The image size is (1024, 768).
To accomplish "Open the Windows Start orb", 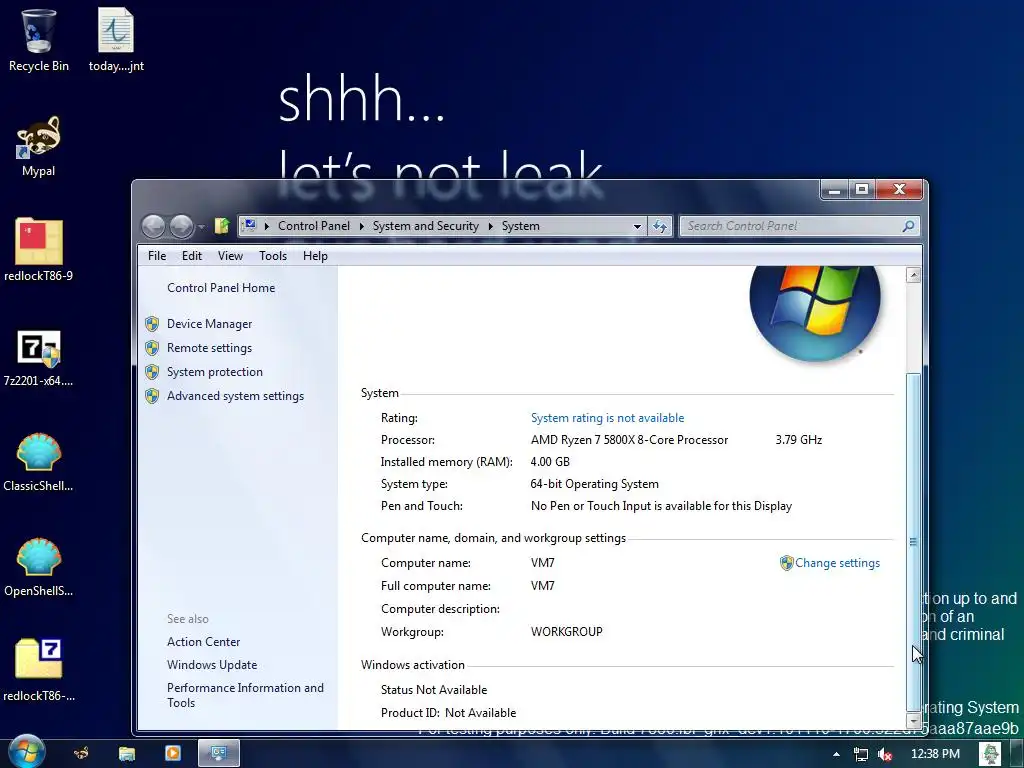I will click(x=27, y=752).
